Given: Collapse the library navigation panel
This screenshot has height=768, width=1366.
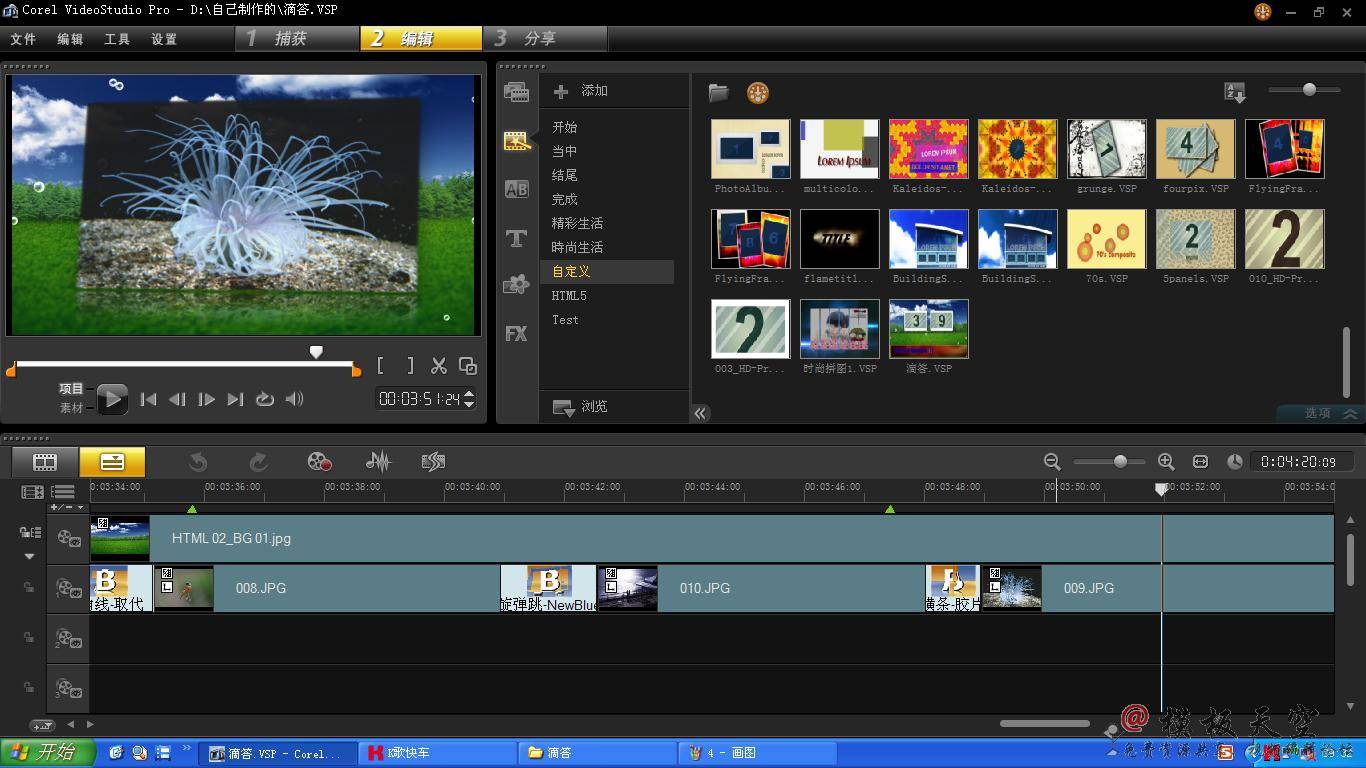Looking at the screenshot, I should tap(700, 413).
